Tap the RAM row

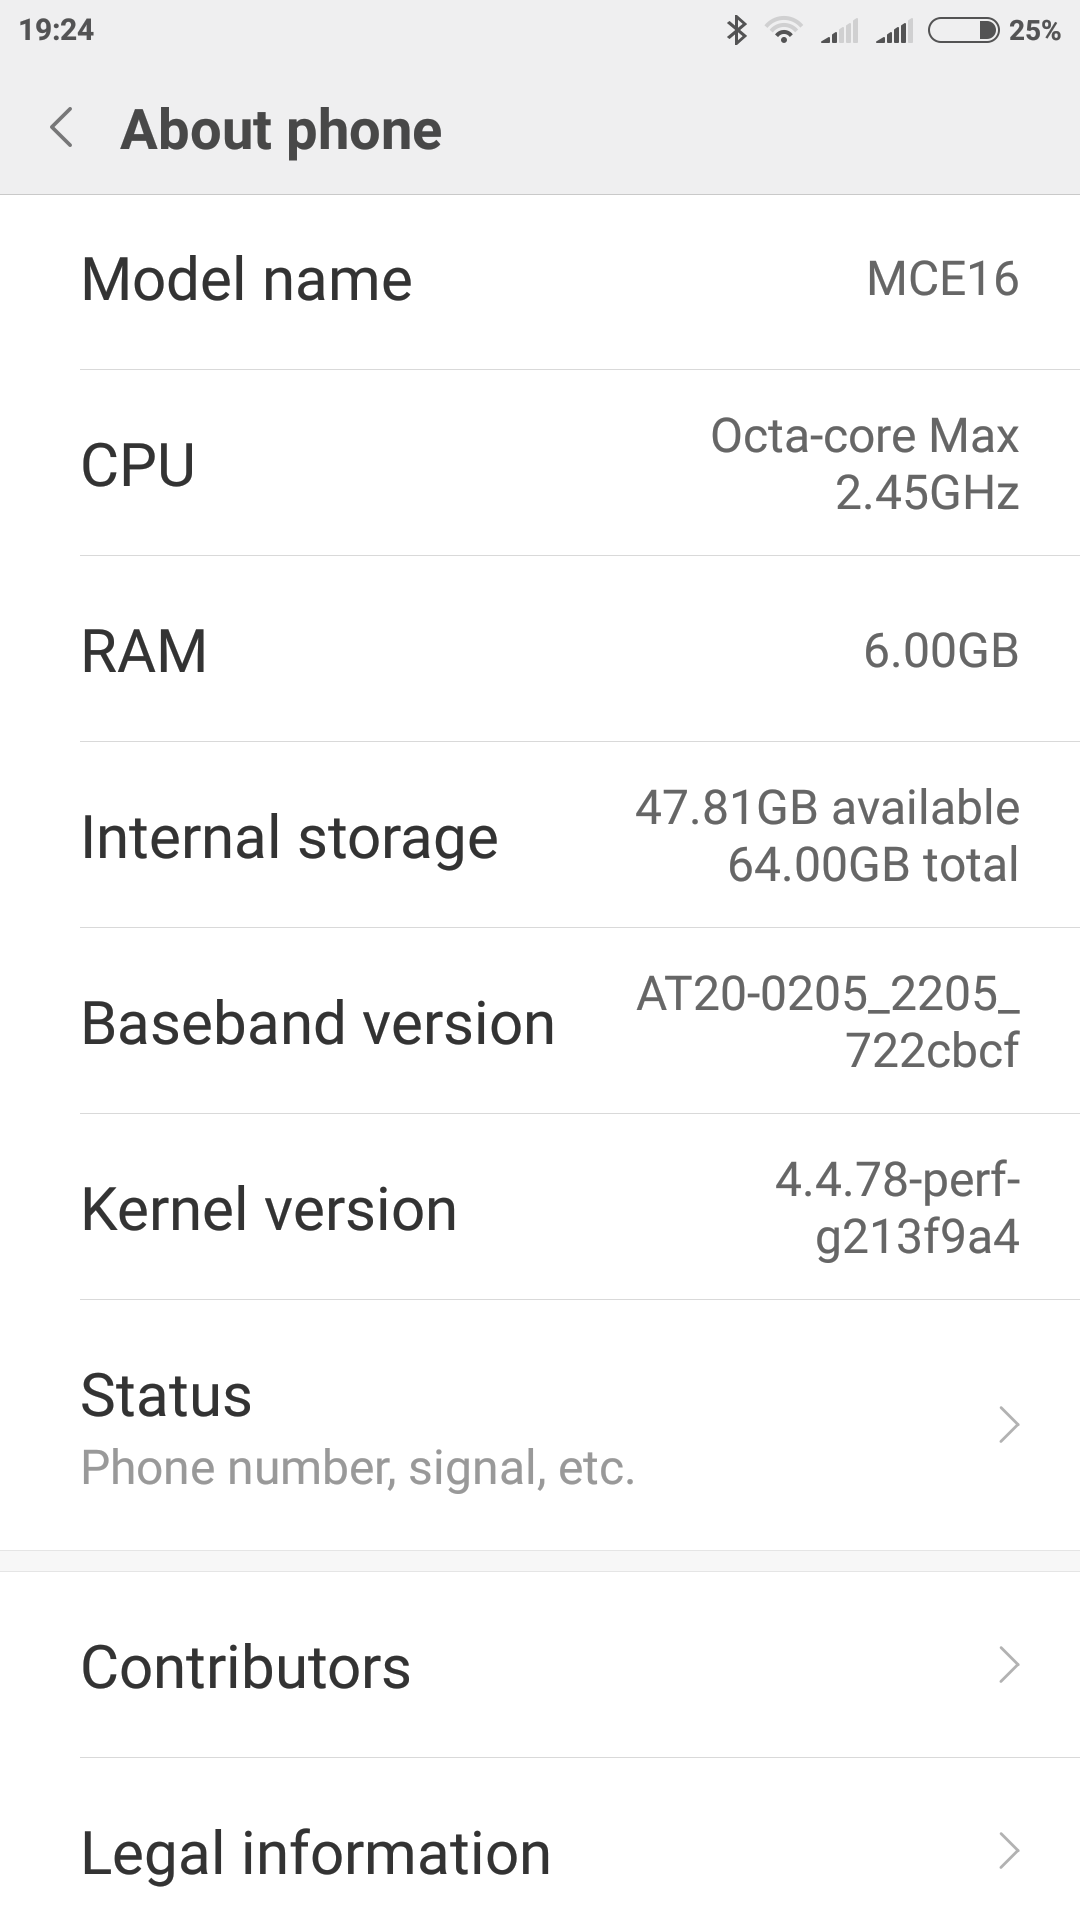pyautogui.click(x=540, y=651)
